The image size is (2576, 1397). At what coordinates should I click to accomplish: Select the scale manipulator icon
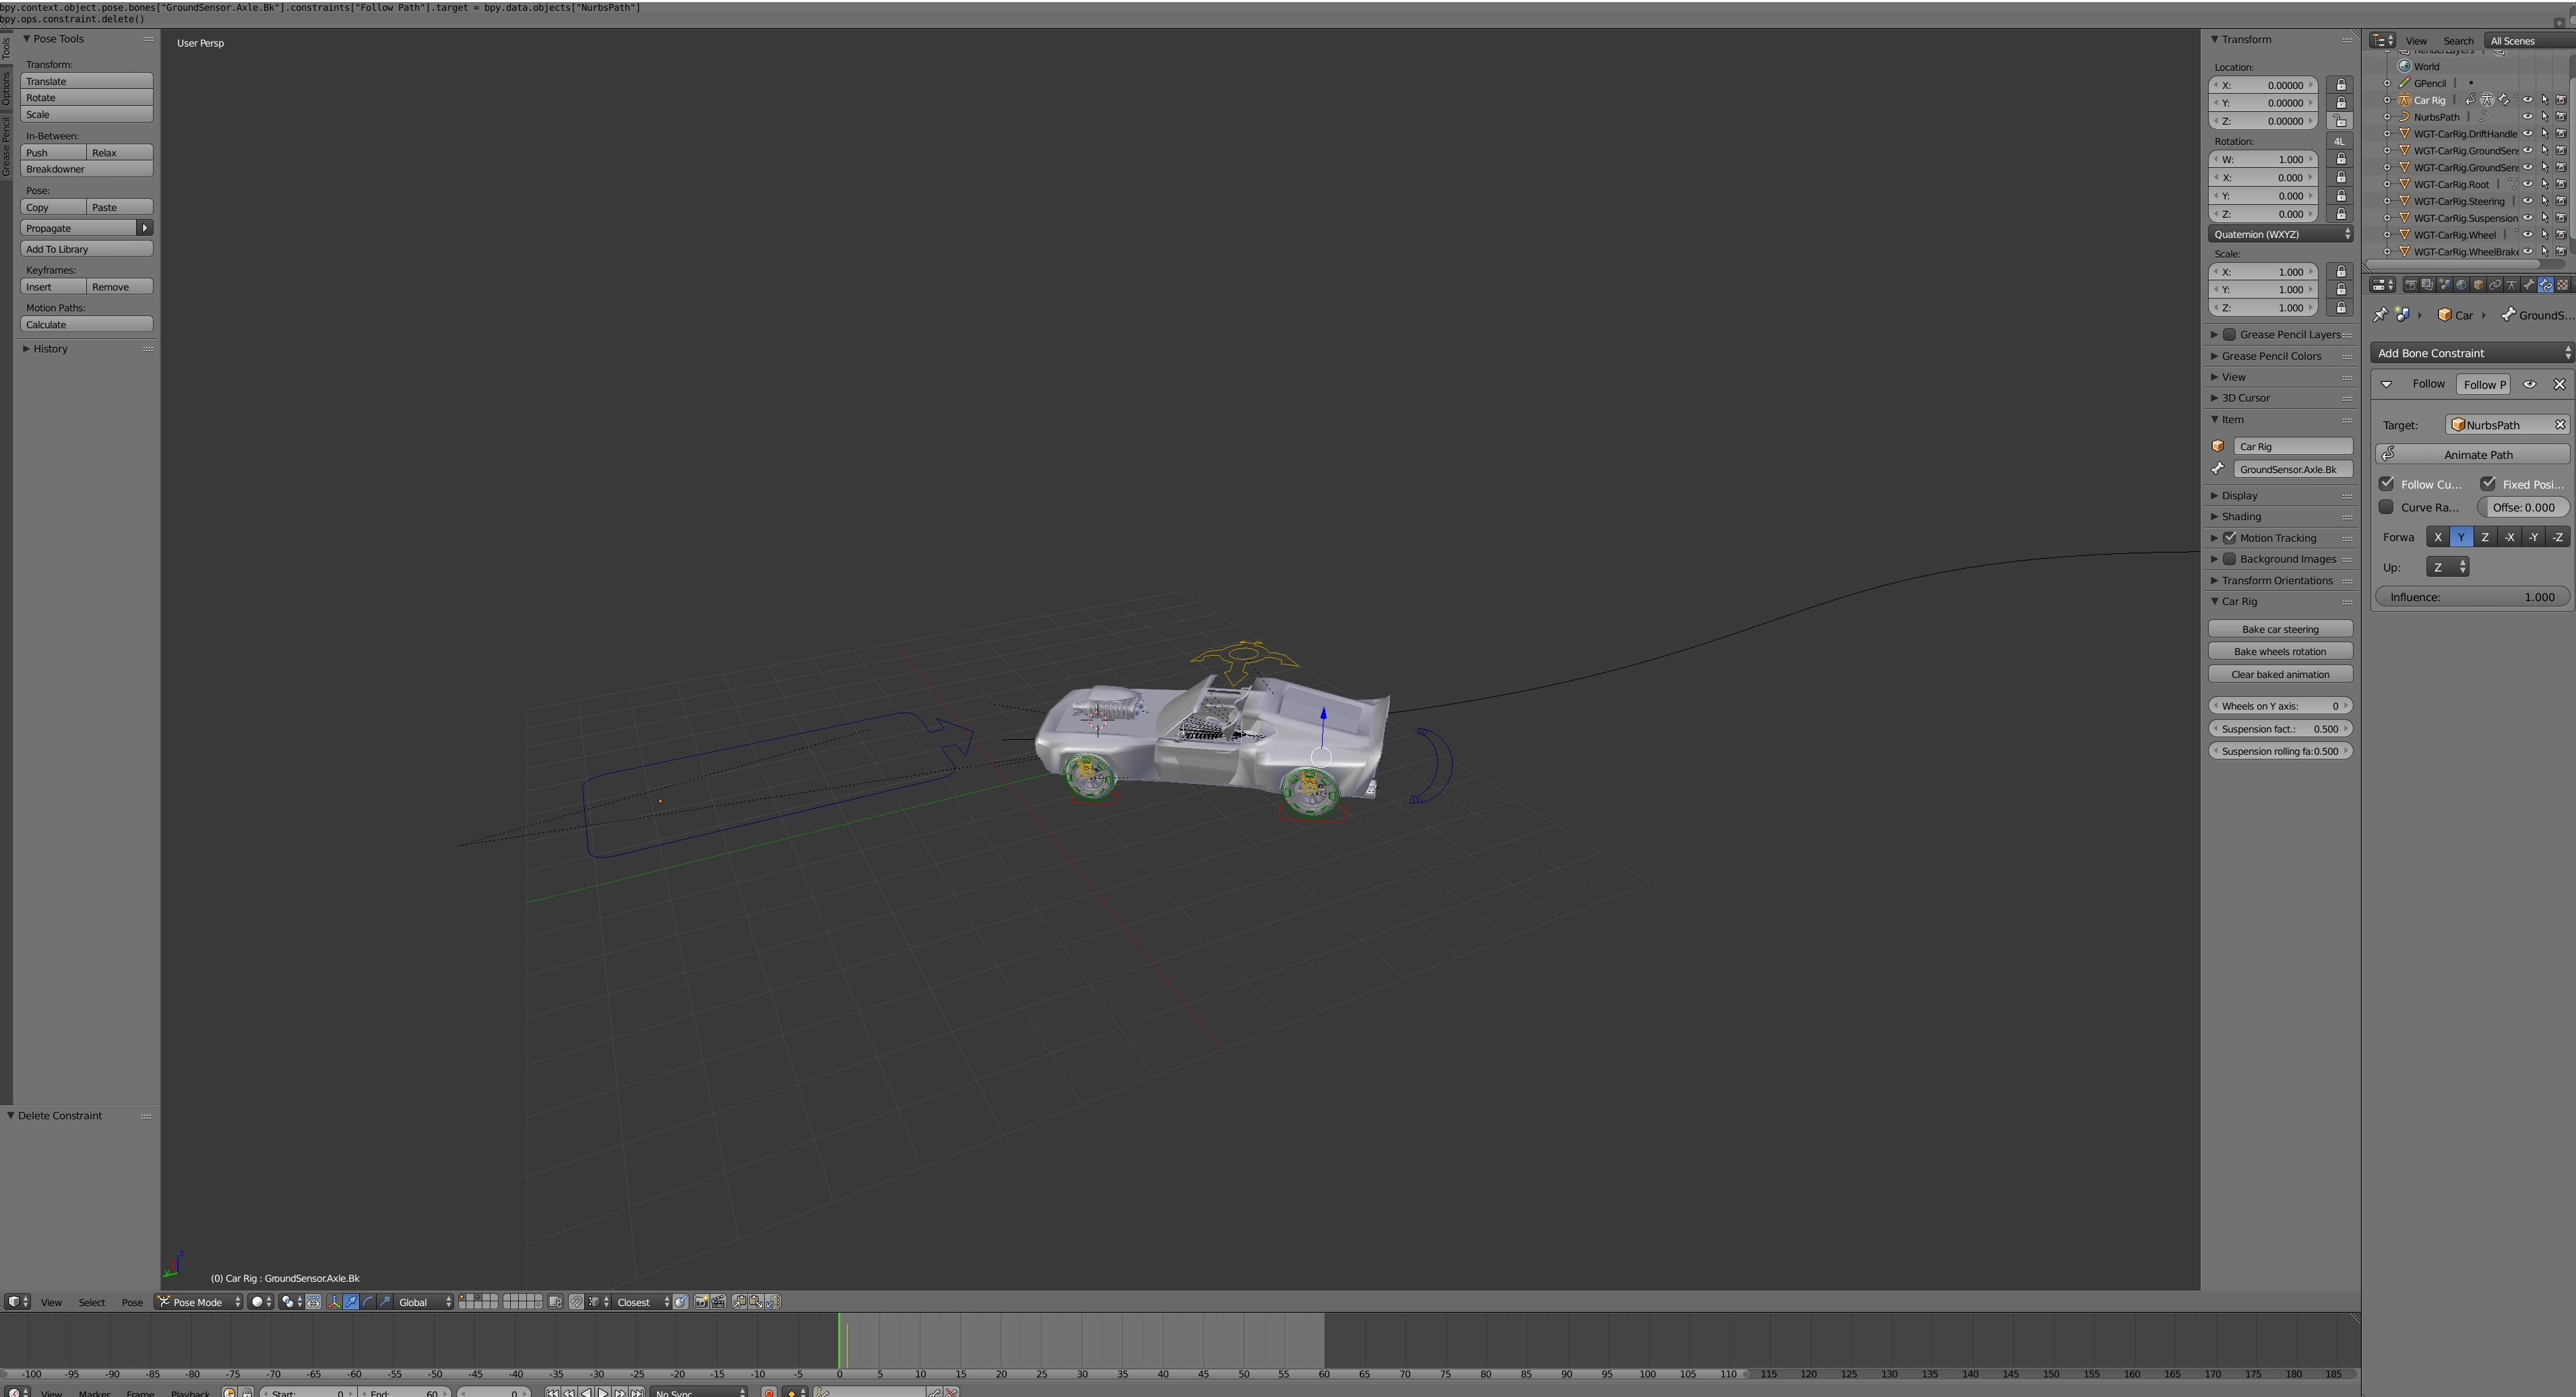(x=385, y=1302)
